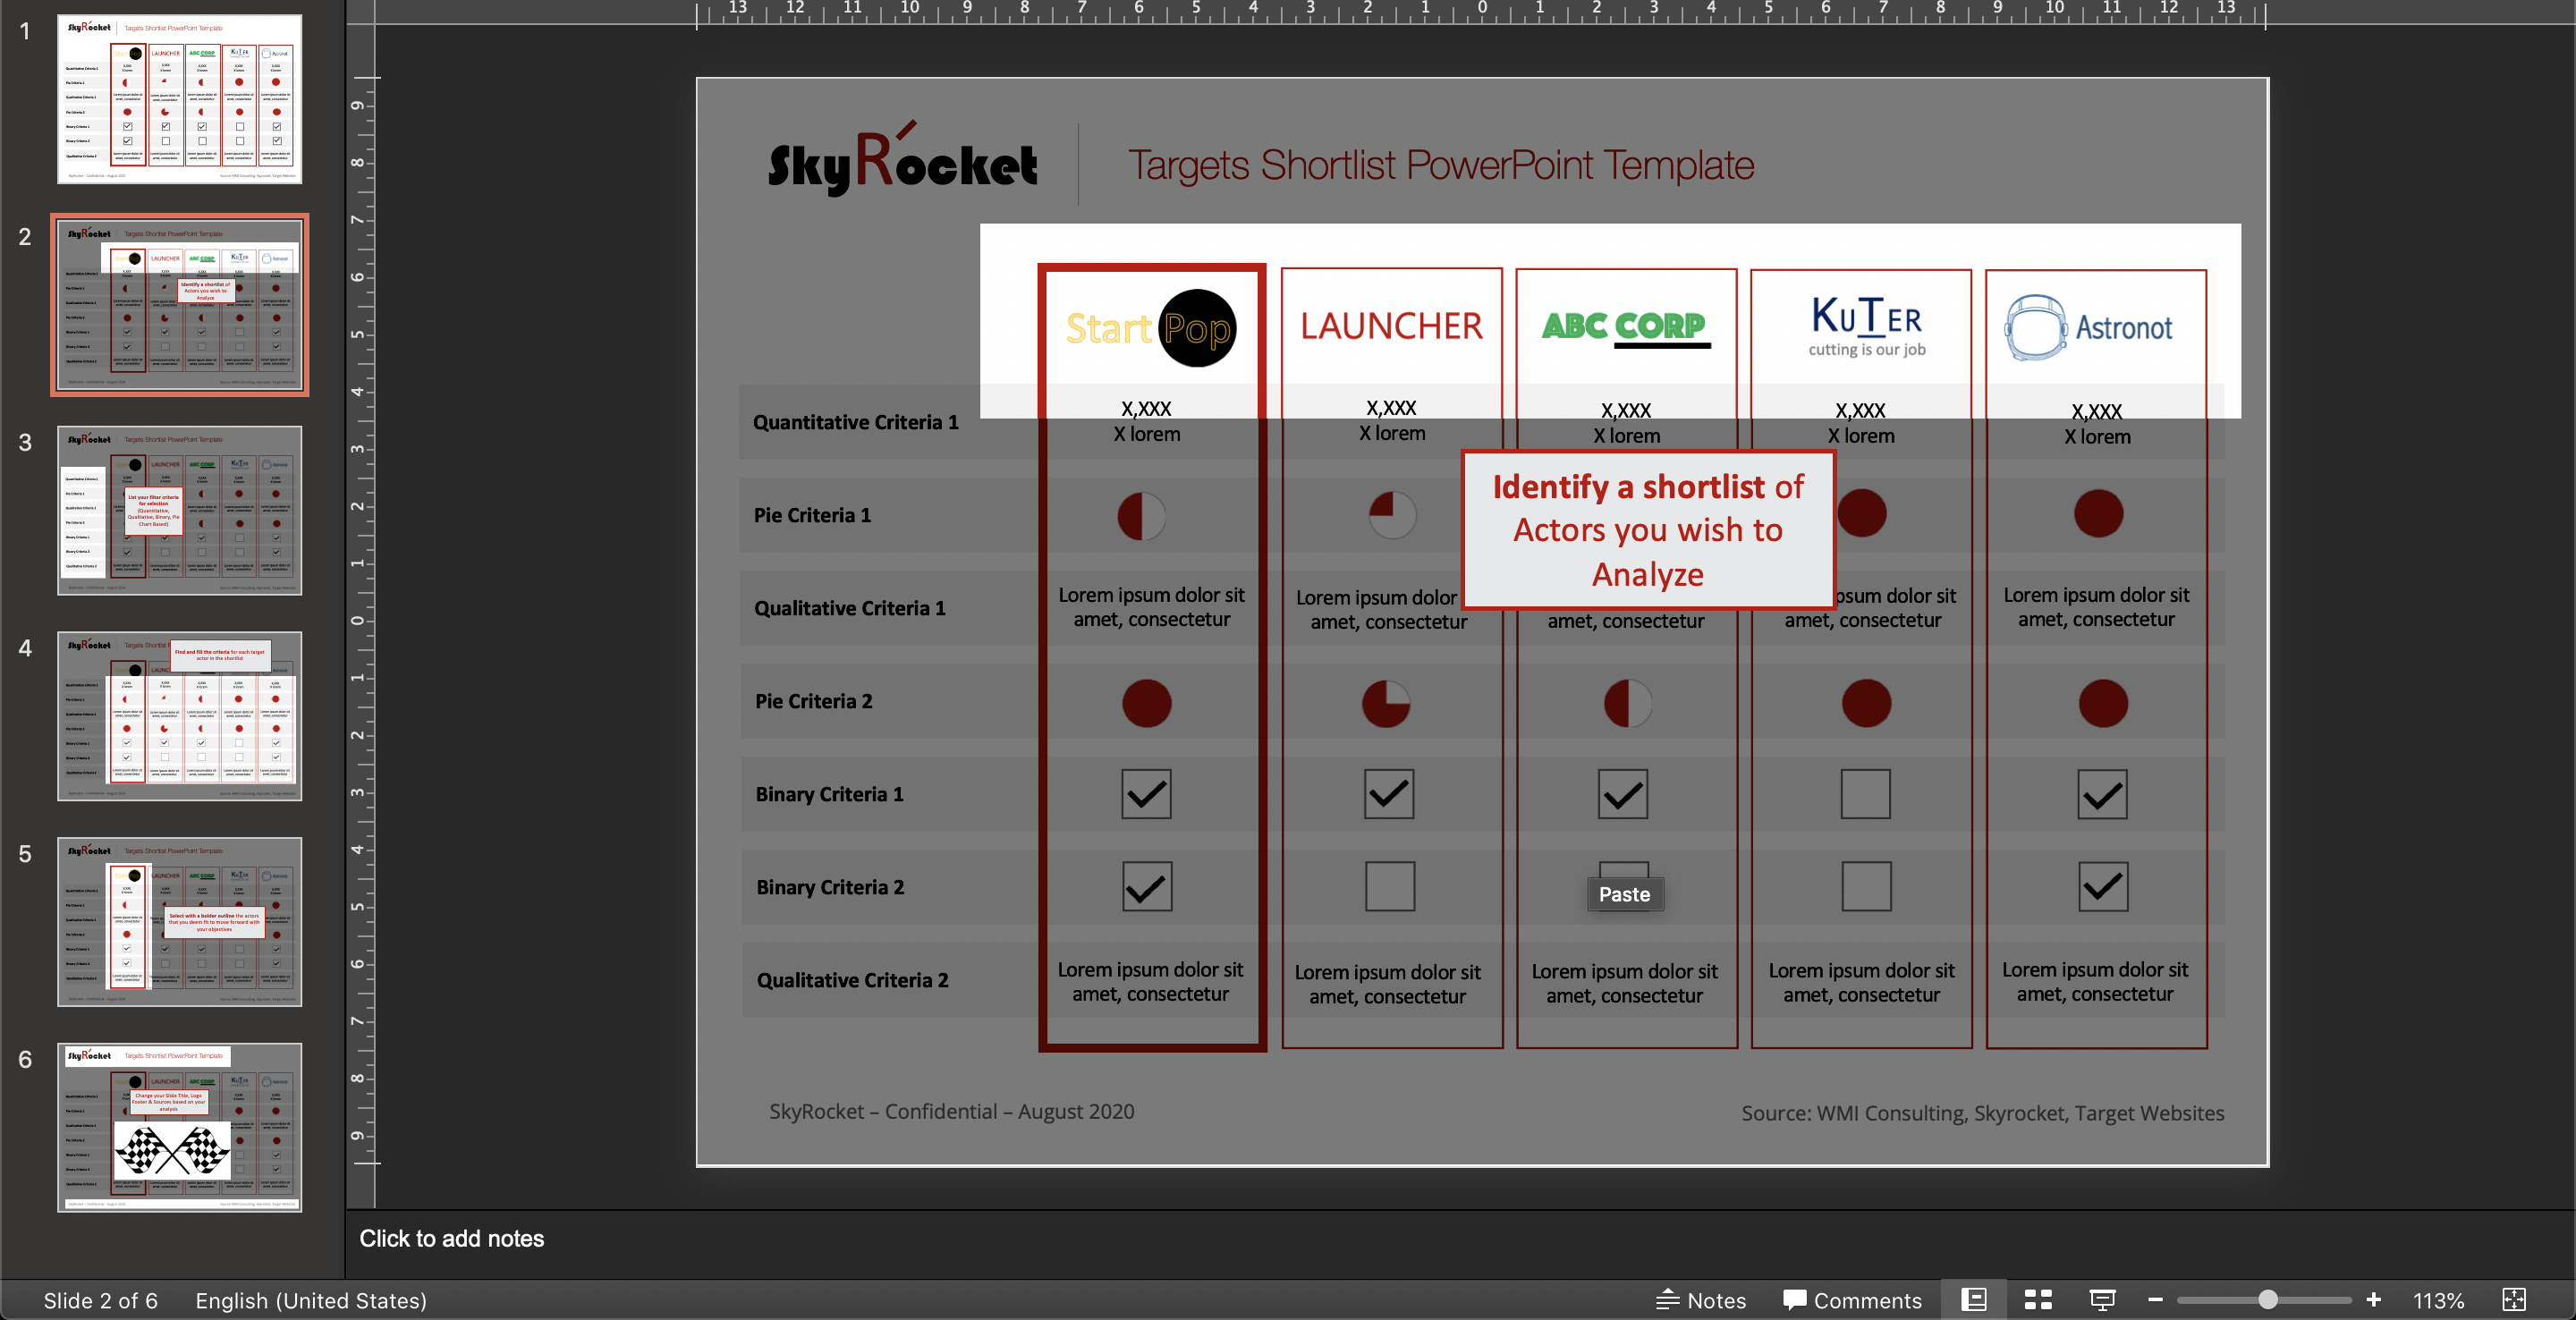Switch to Normal view icon
This screenshot has height=1320, width=2576.
pyautogui.click(x=1974, y=1300)
